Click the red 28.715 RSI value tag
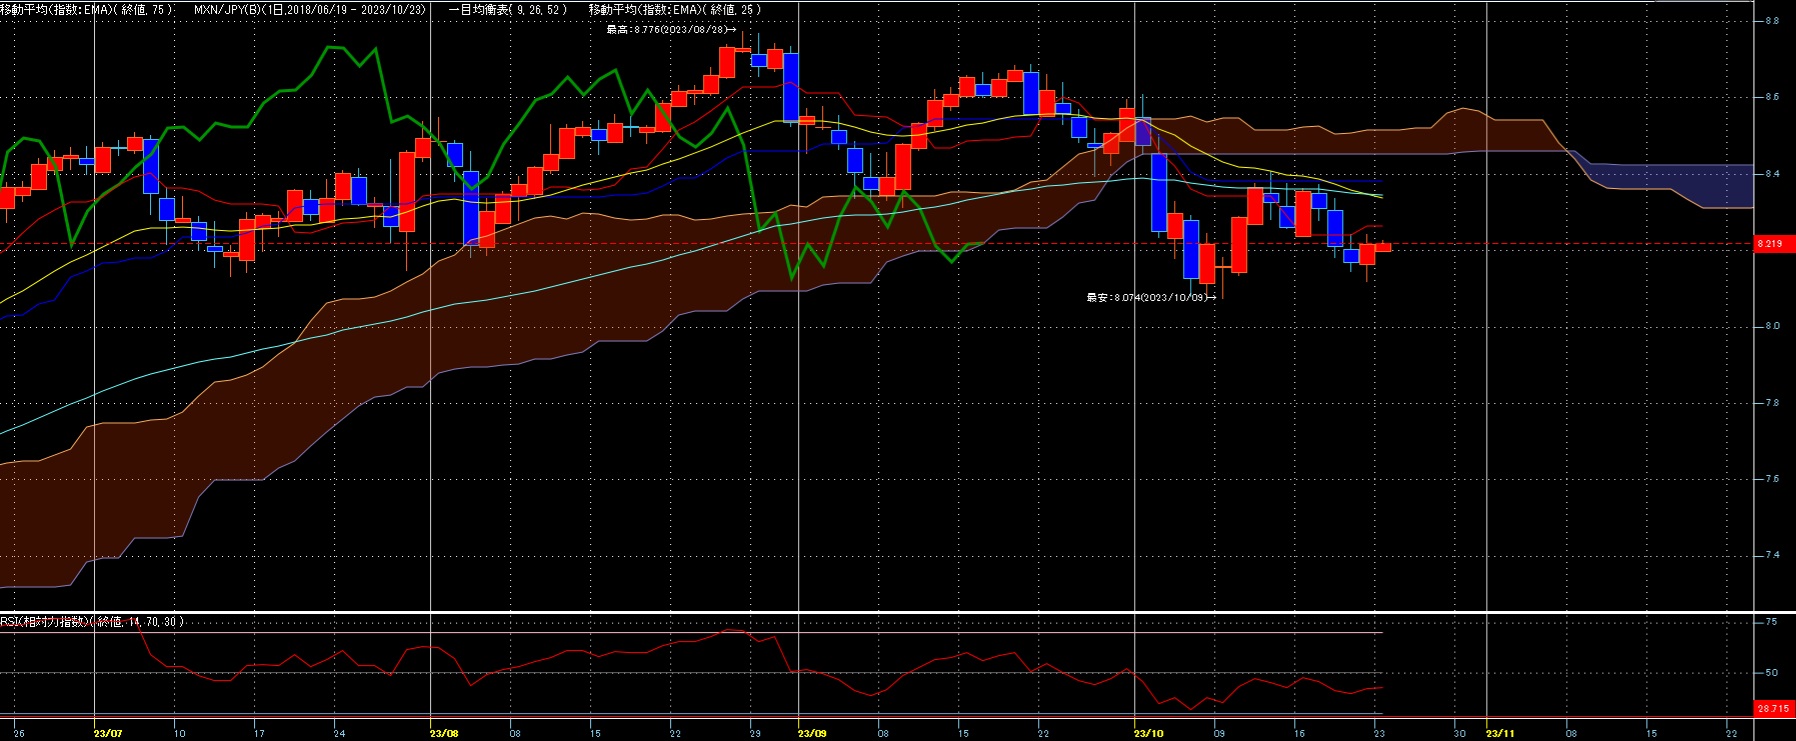The width and height of the screenshot is (1796, 741). pos(1774,708)
